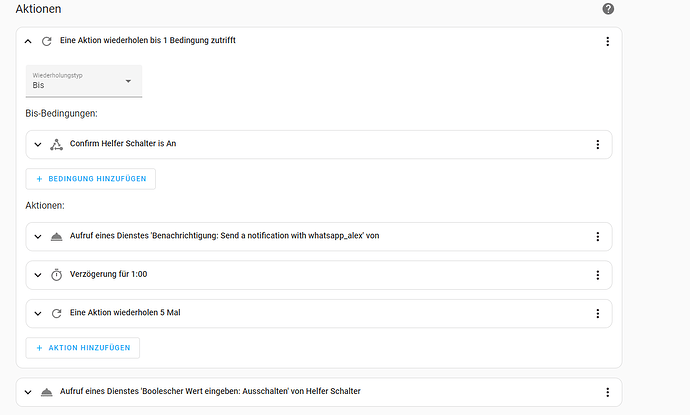Click the repeat icon for 'wiederholen 5 Mal'
The image size is (690, 415).
(56, 313)
